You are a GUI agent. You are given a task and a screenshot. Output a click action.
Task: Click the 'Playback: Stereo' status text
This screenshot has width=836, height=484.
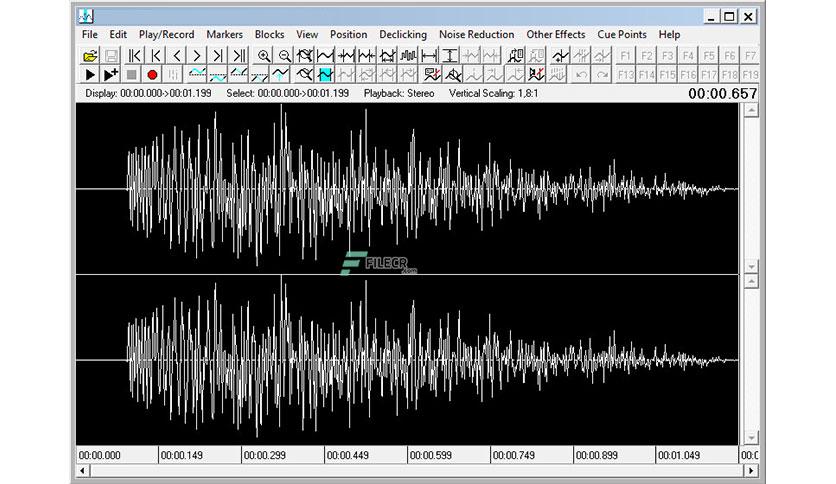(399, 93)
